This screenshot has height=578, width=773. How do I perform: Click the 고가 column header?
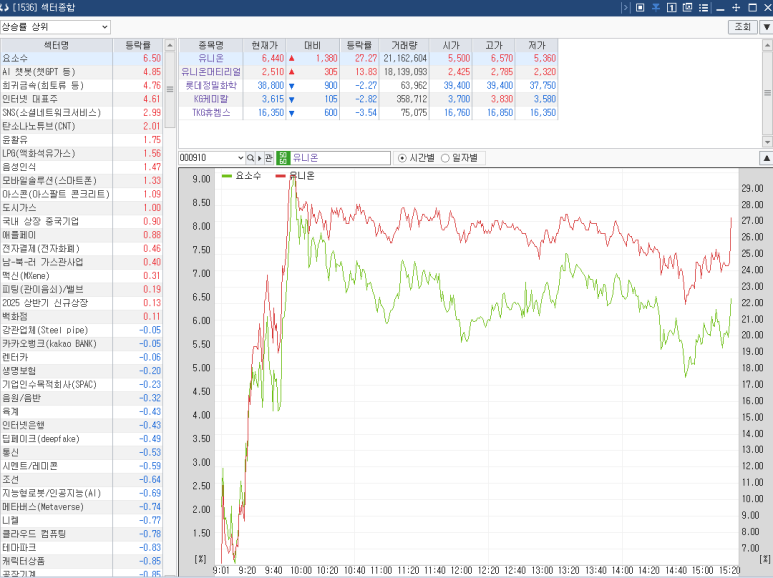[493, 45]
